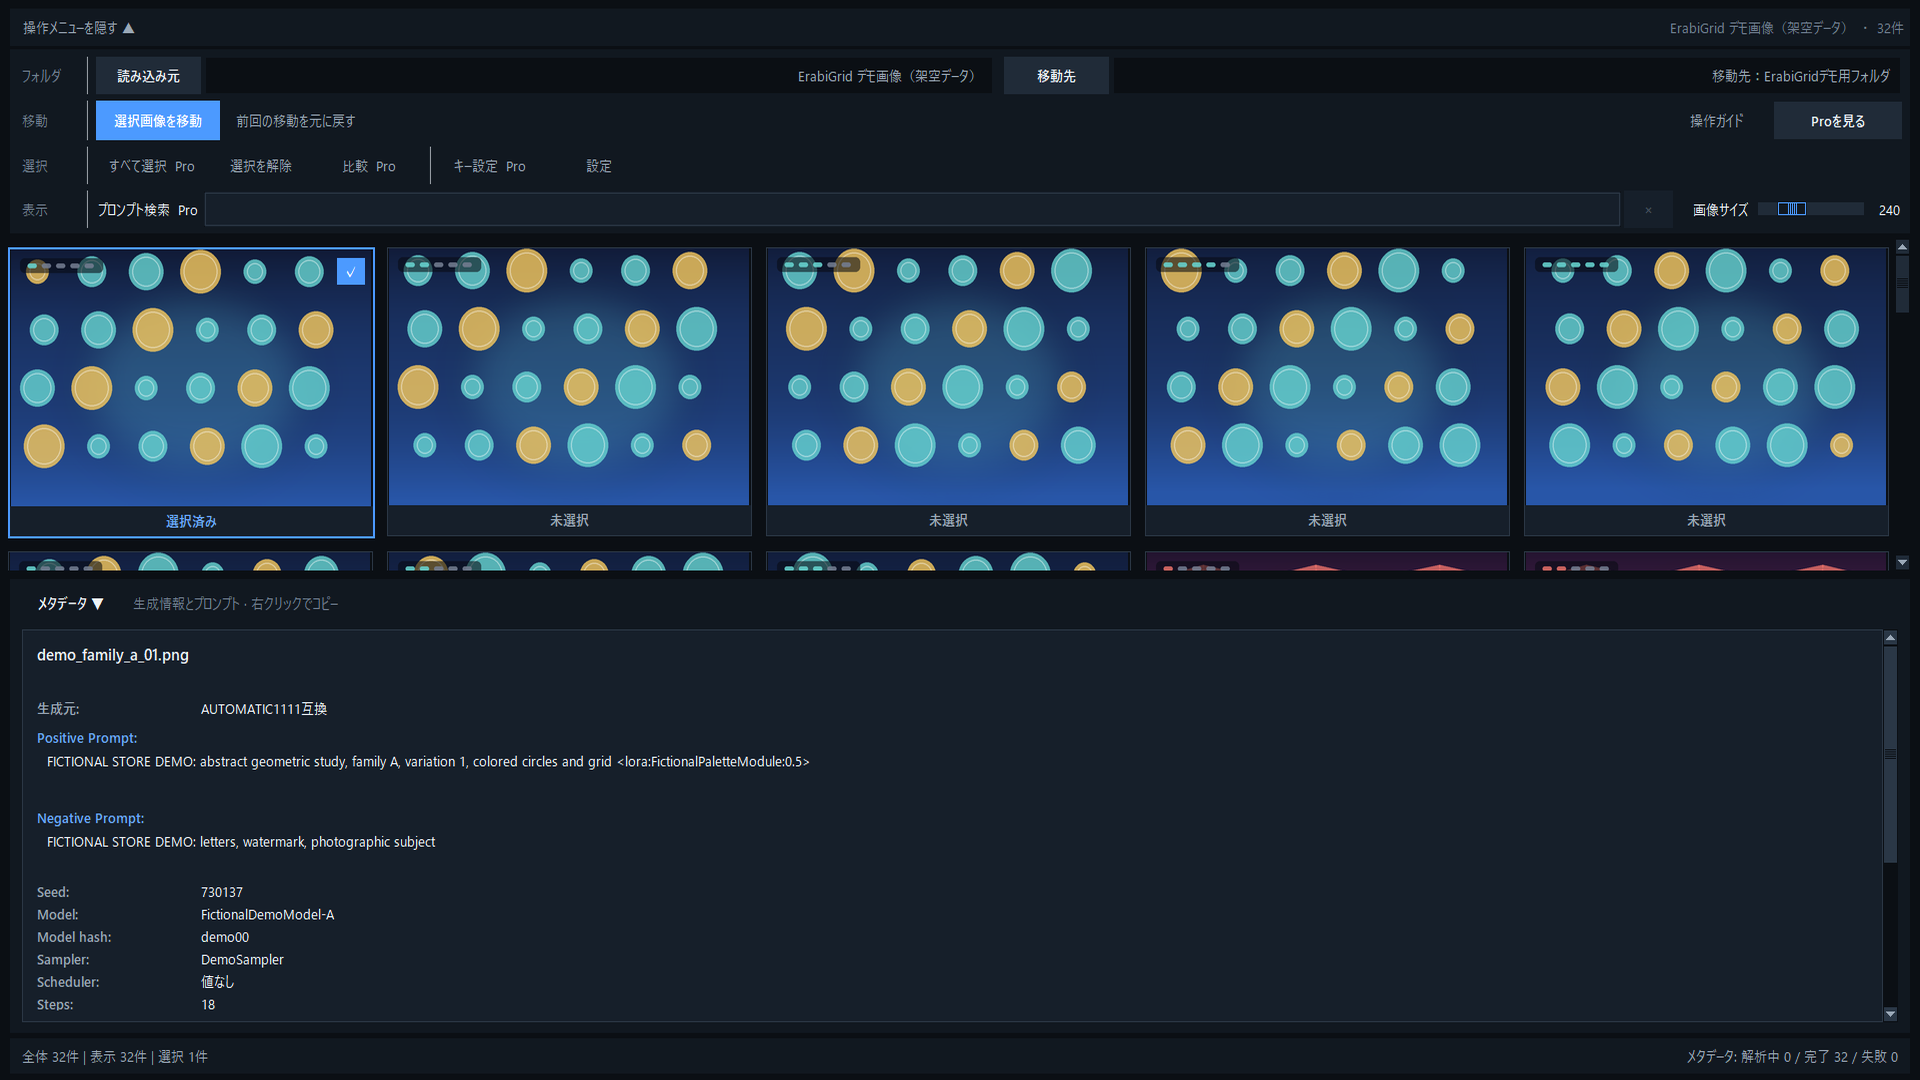Click the negative prompt text line
Screen dimensions: 1920x1080
[x=241, y=842]
